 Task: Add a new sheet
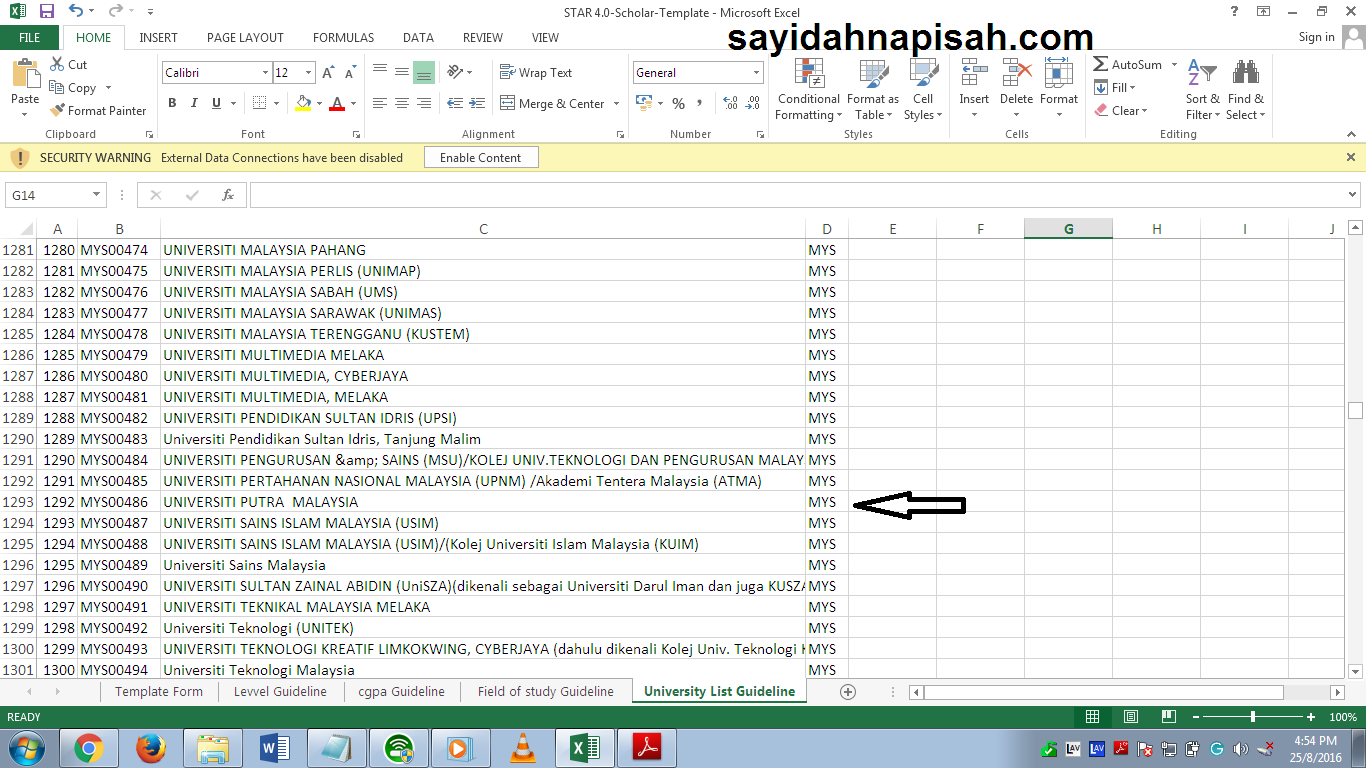848,692
